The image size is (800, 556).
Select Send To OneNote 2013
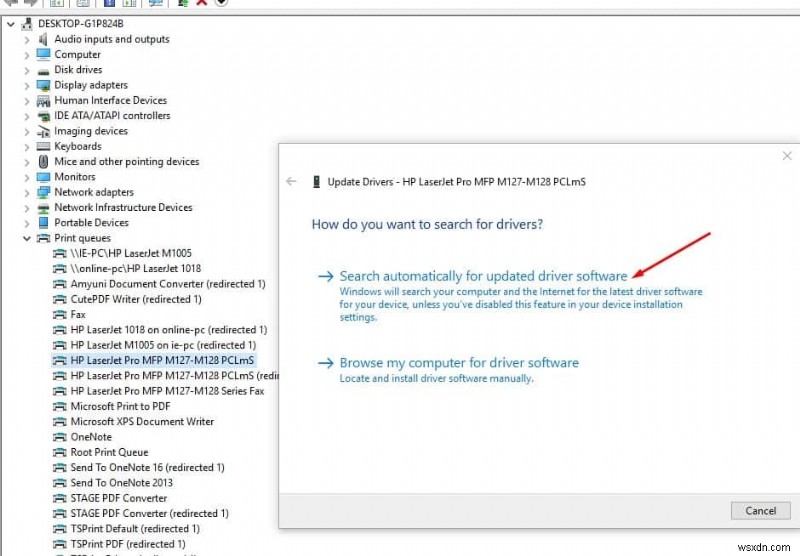tap(121, 483)
